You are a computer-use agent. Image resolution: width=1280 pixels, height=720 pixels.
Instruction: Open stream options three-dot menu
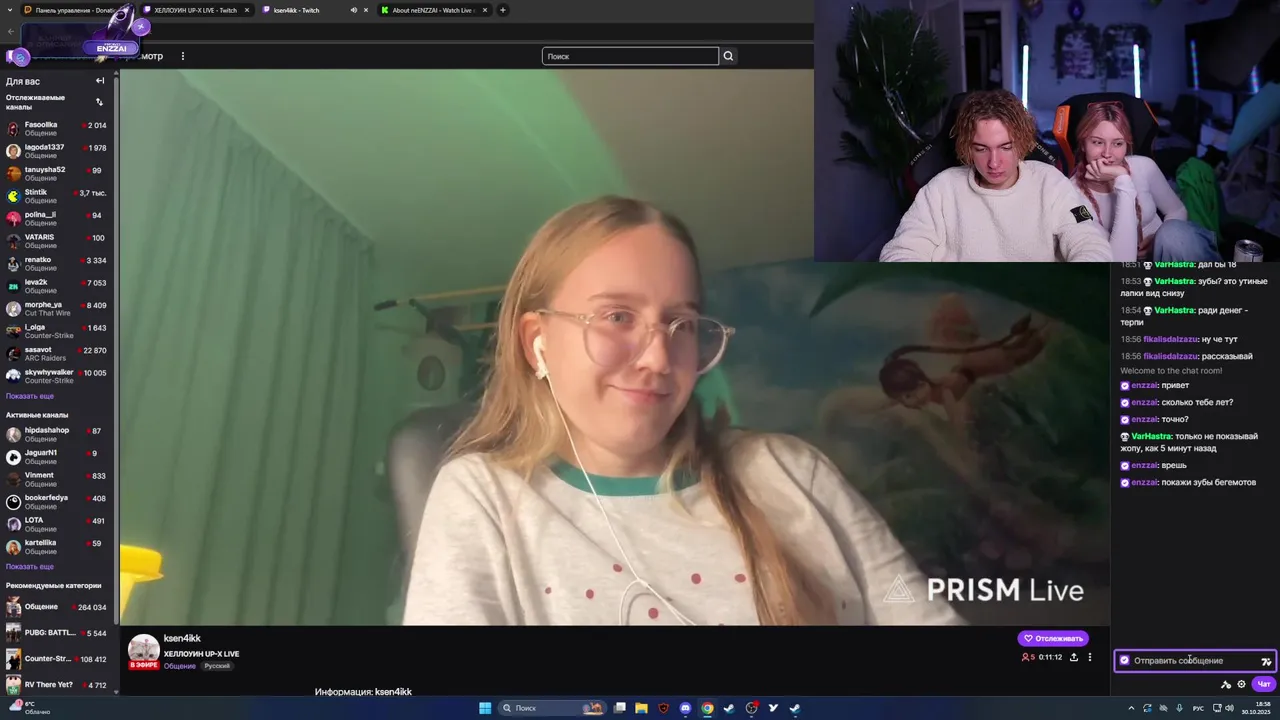[1090, 657]
